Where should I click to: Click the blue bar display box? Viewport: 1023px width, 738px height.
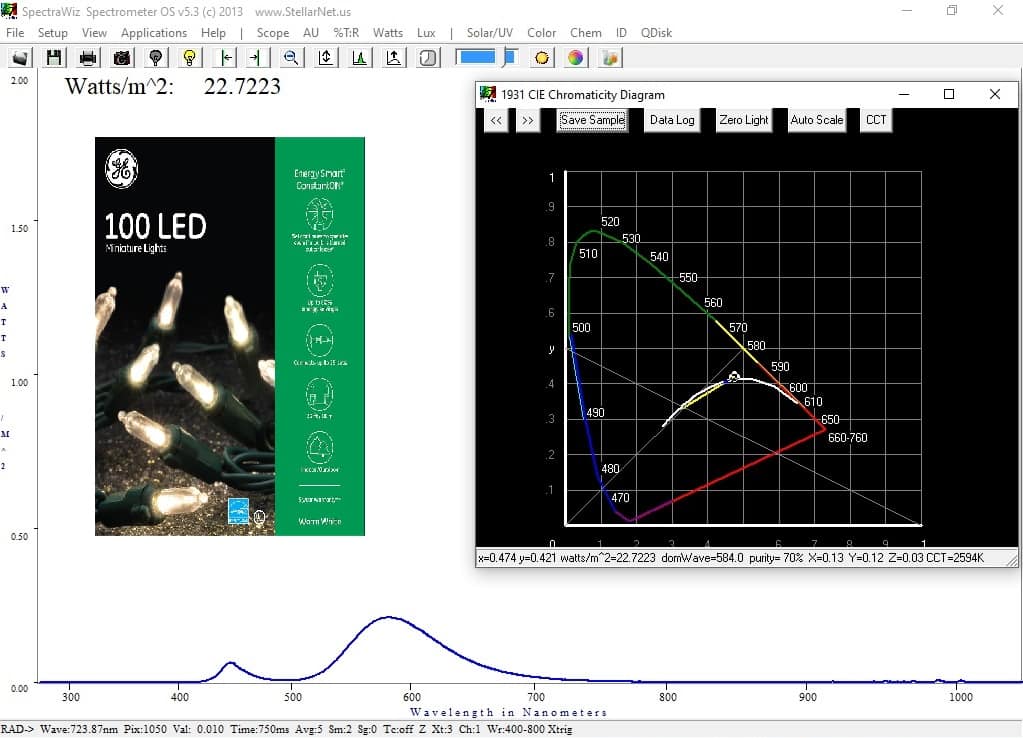click(477, 57)
